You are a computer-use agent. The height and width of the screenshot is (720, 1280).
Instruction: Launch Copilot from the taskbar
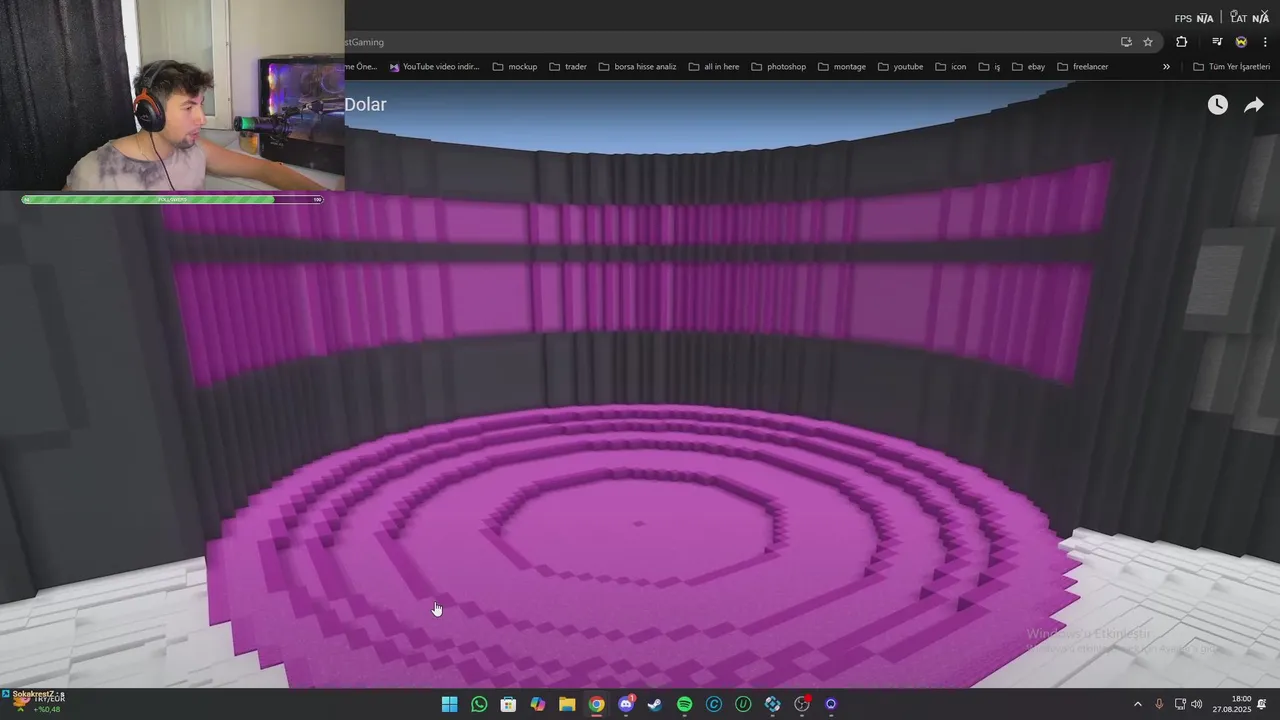(538, 704)
